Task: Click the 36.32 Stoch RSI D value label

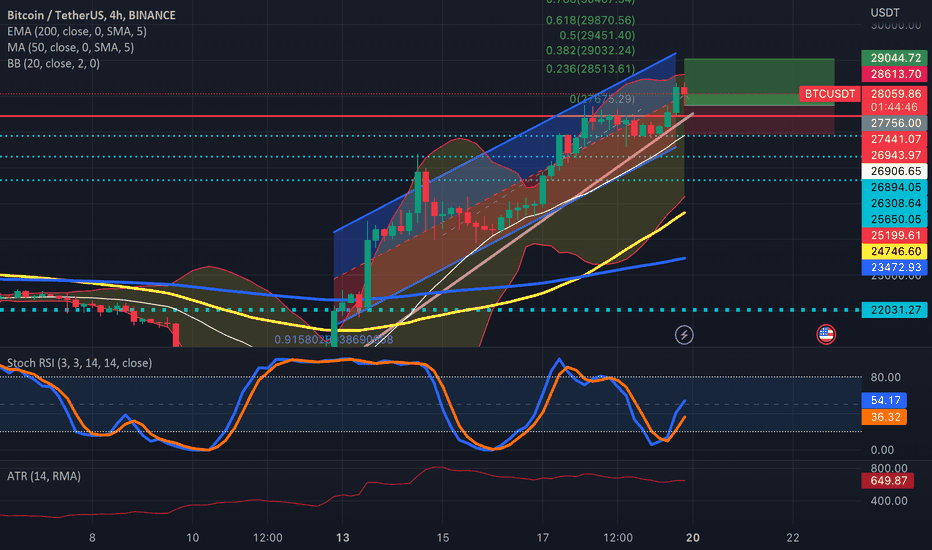Action: [x=884, y=417]
